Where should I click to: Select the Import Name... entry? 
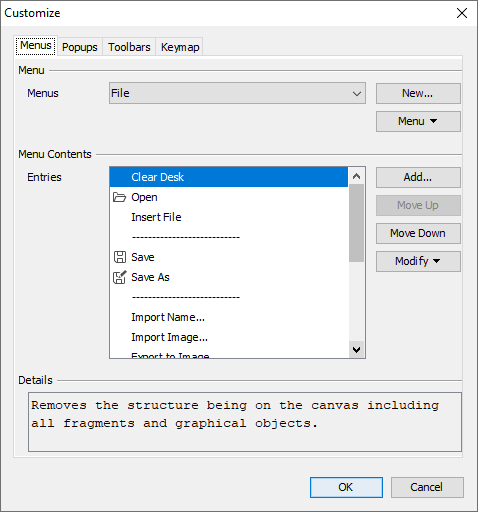click(x=229, y=317)
